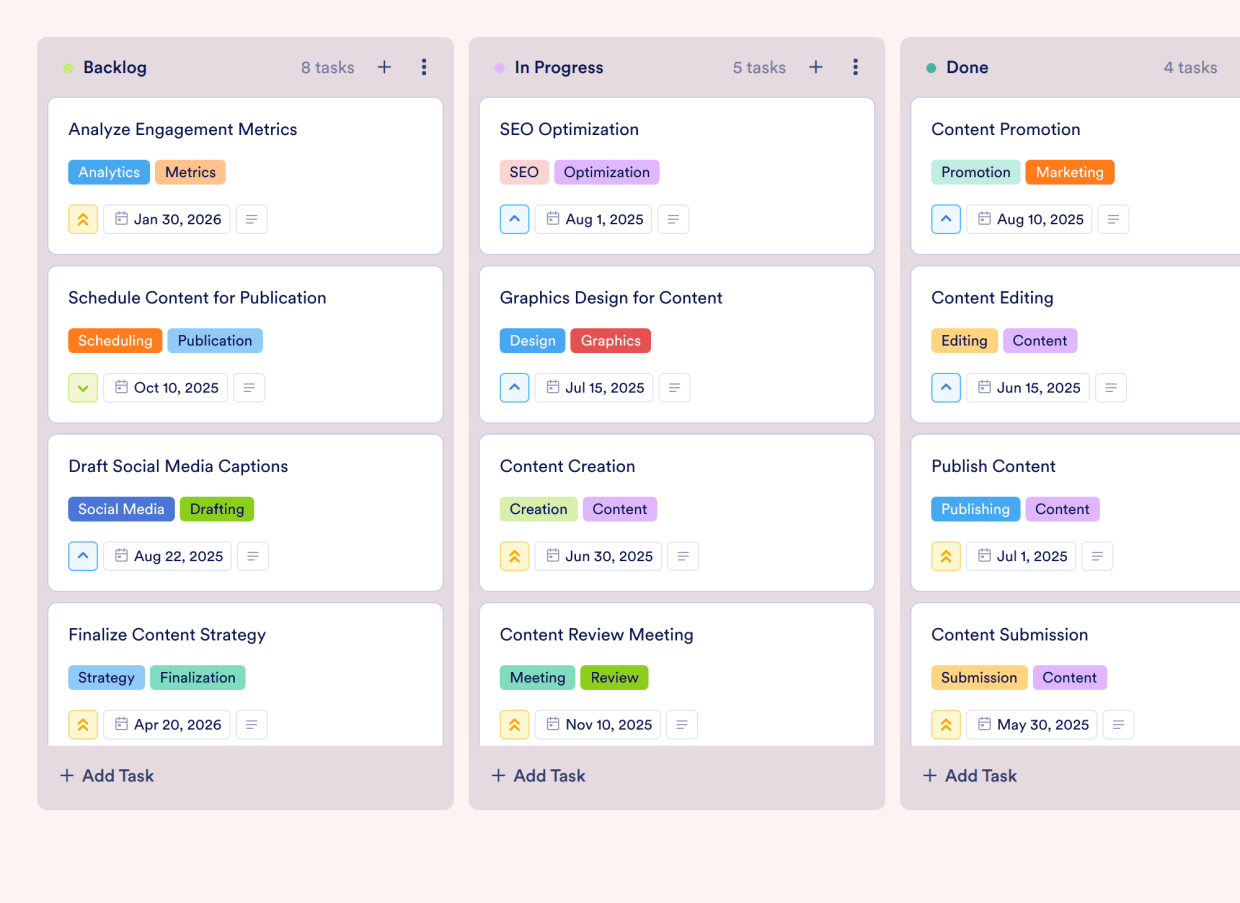
Task: Open the In Progress column three-dot menu
Action: click(x=855, y=67)
